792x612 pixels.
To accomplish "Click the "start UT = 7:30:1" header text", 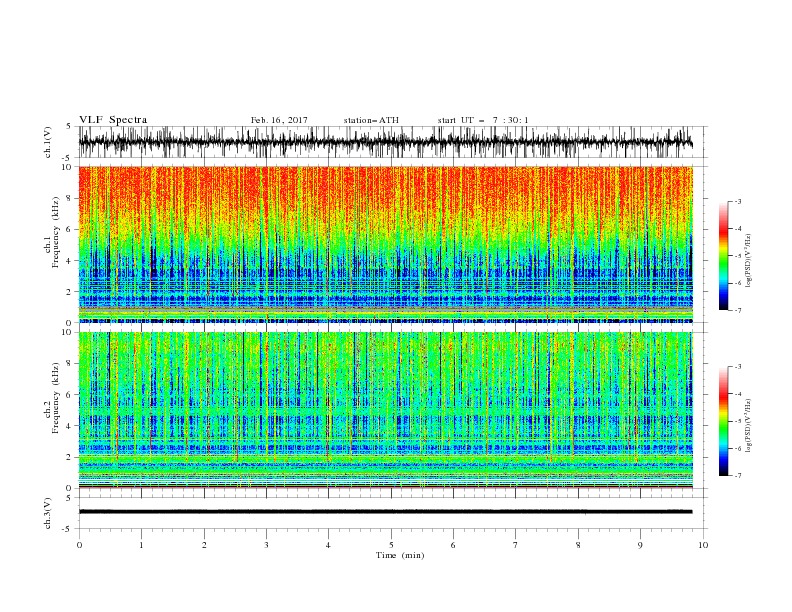I will point(483,120).
